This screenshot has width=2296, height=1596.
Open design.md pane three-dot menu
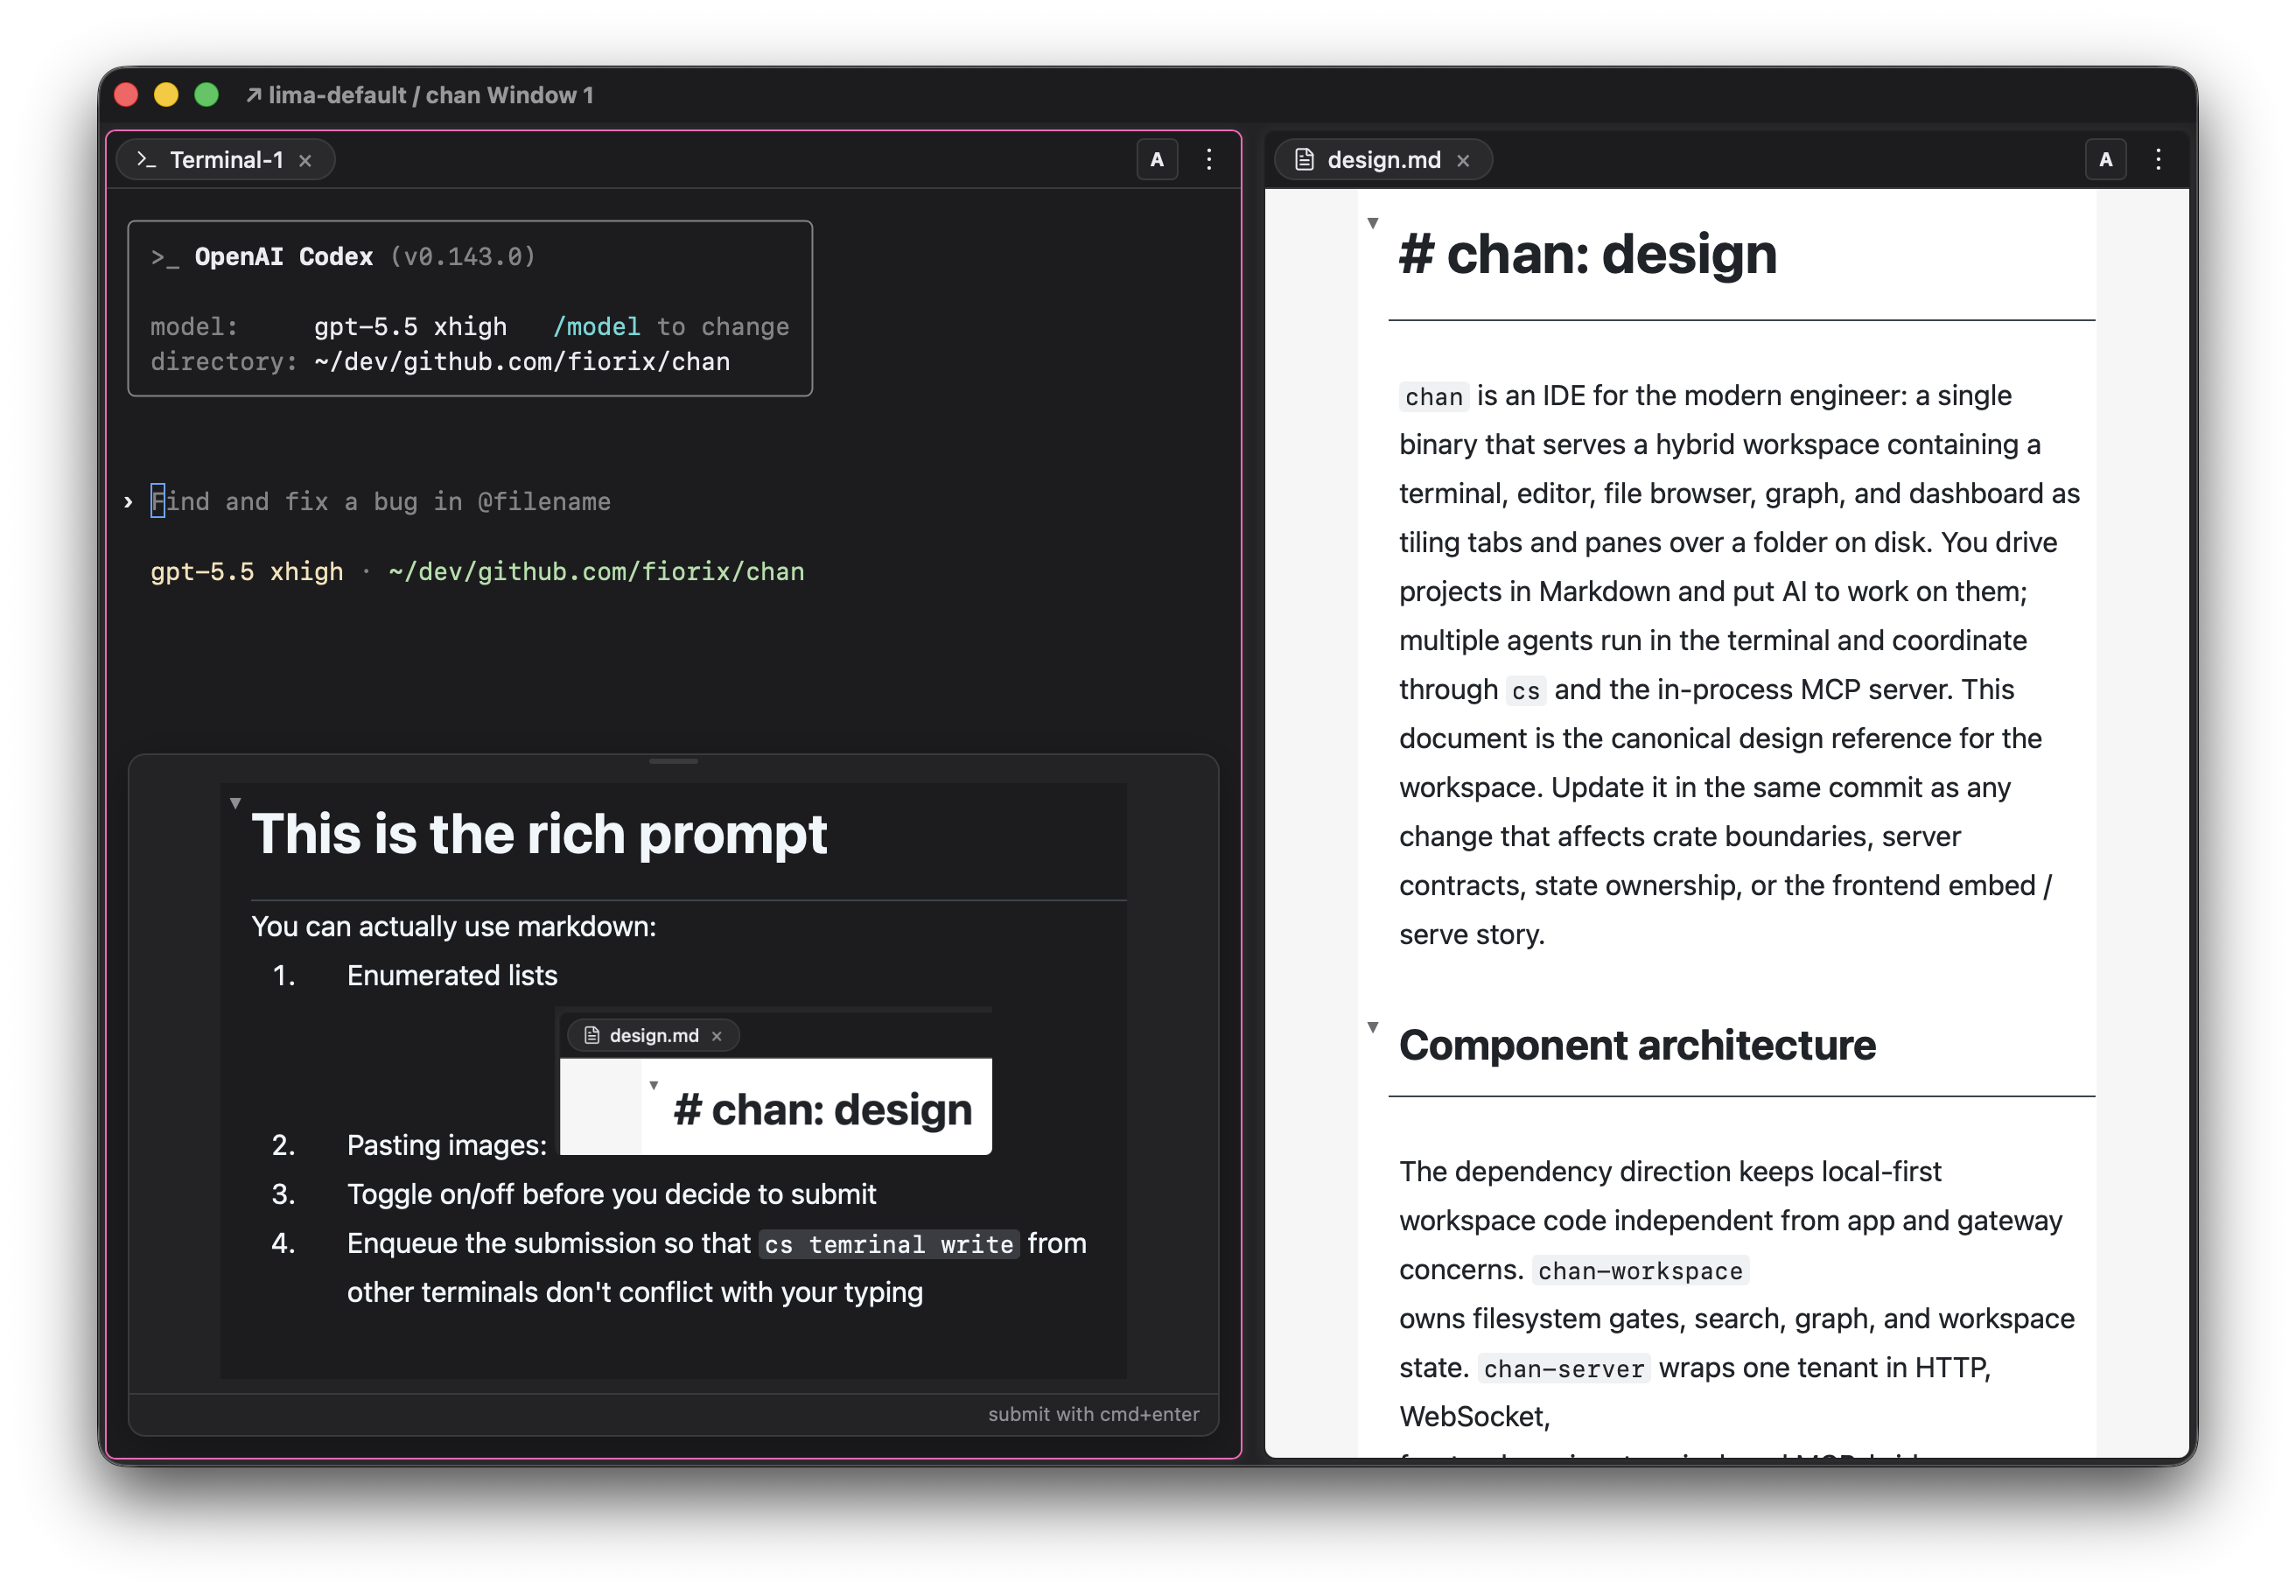point(2158,160)
